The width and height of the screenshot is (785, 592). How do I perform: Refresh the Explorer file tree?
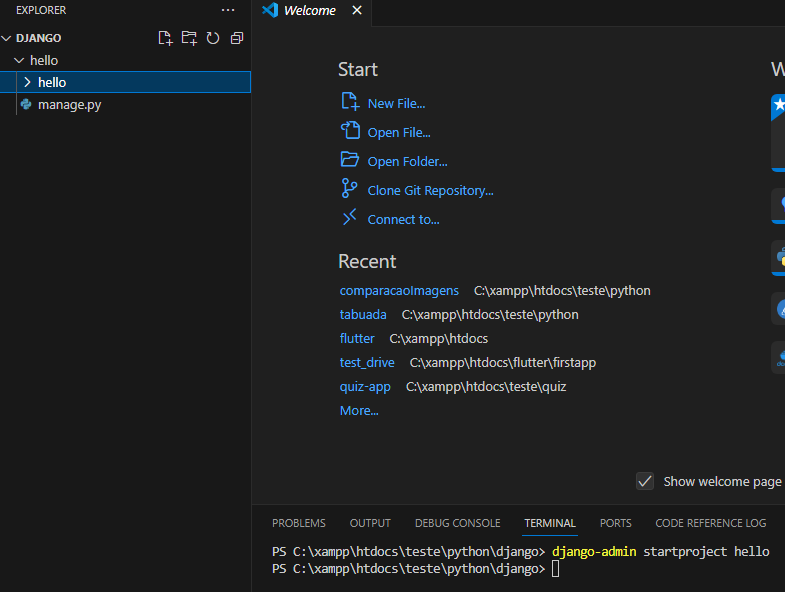213,38
